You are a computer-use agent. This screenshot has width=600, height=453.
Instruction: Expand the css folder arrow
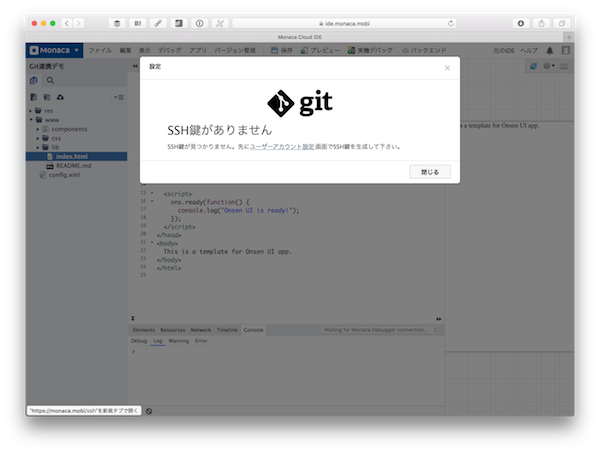[x=38, y=138]
